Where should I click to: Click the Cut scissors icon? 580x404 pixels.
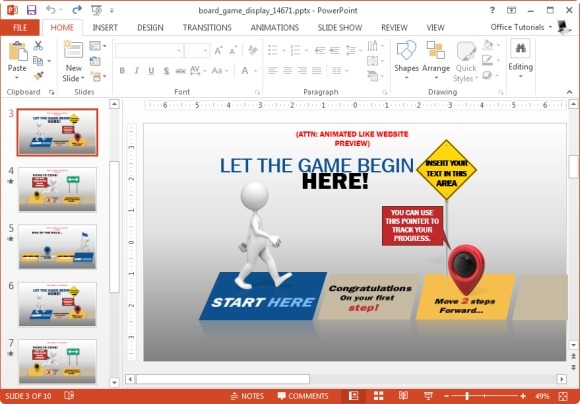(x=38, y=46)
